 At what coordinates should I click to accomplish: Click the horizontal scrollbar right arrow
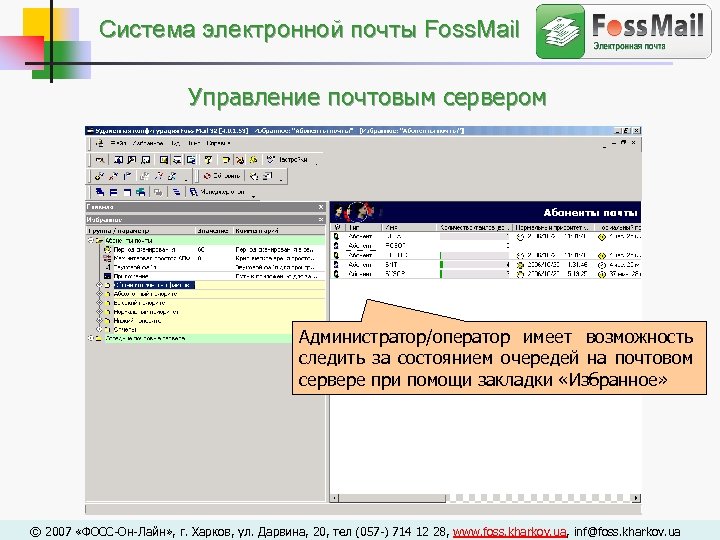(x=636, y=498)
